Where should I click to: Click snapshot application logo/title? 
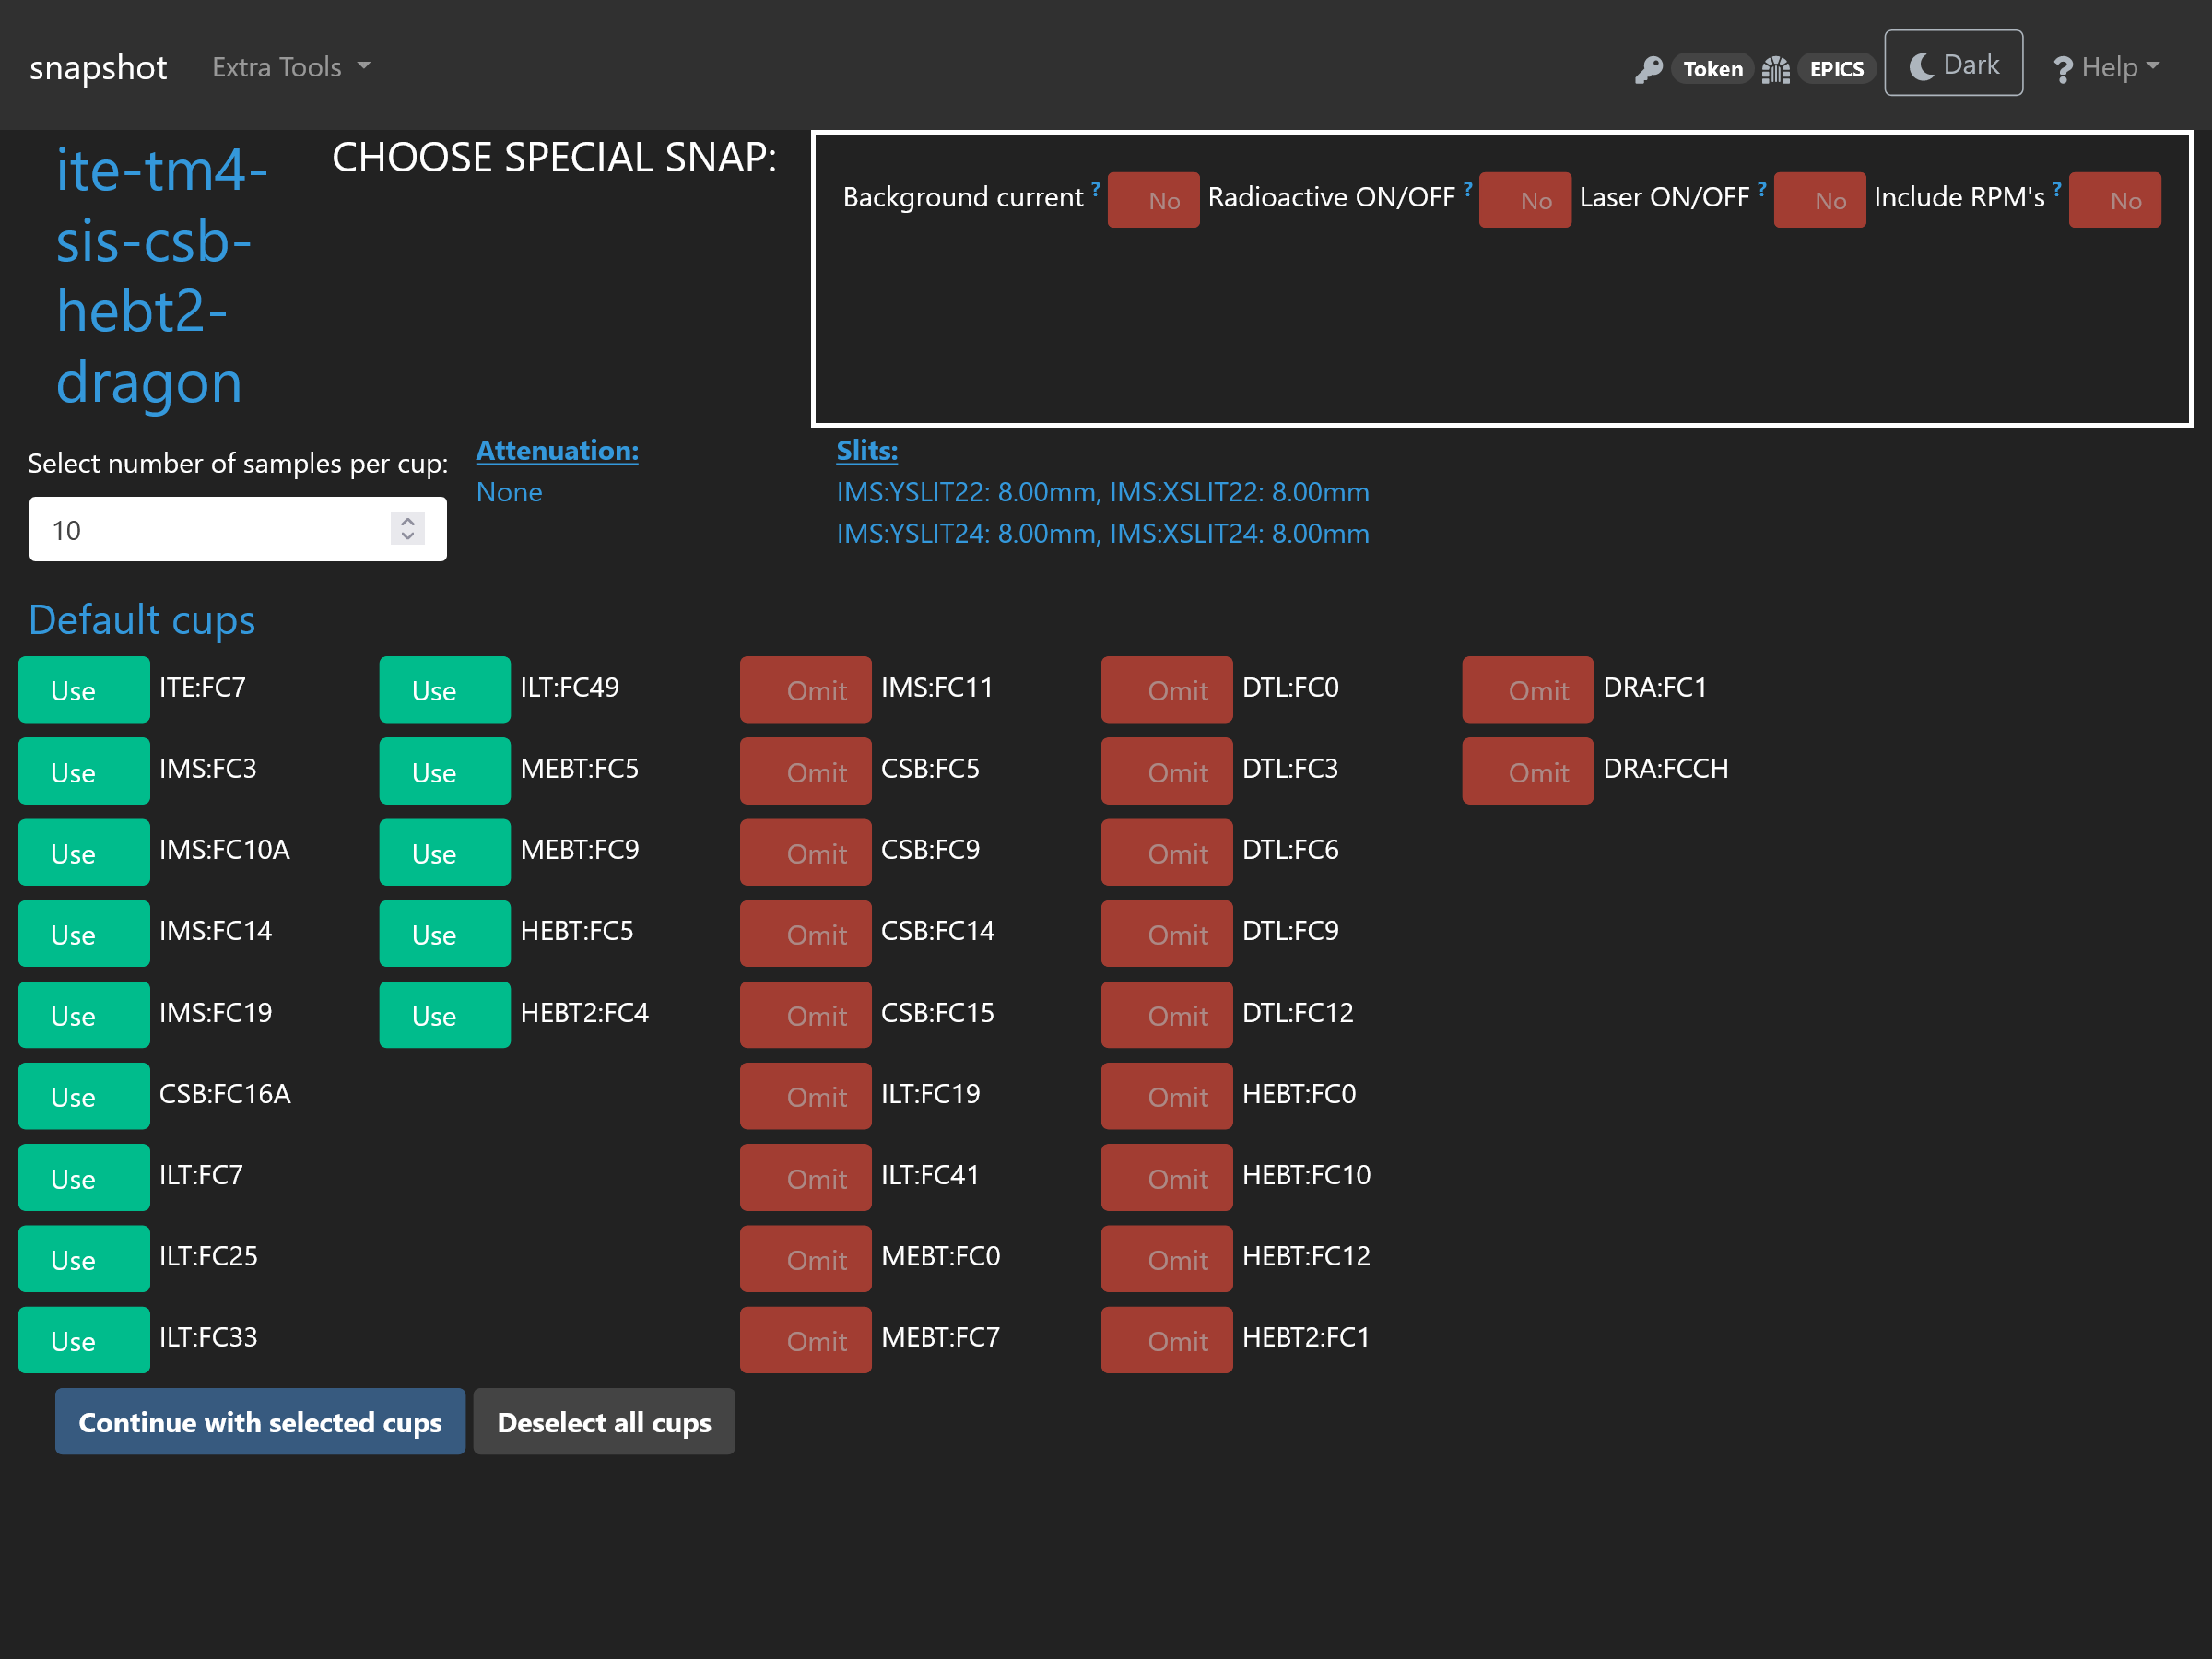[x=98, y=66]
